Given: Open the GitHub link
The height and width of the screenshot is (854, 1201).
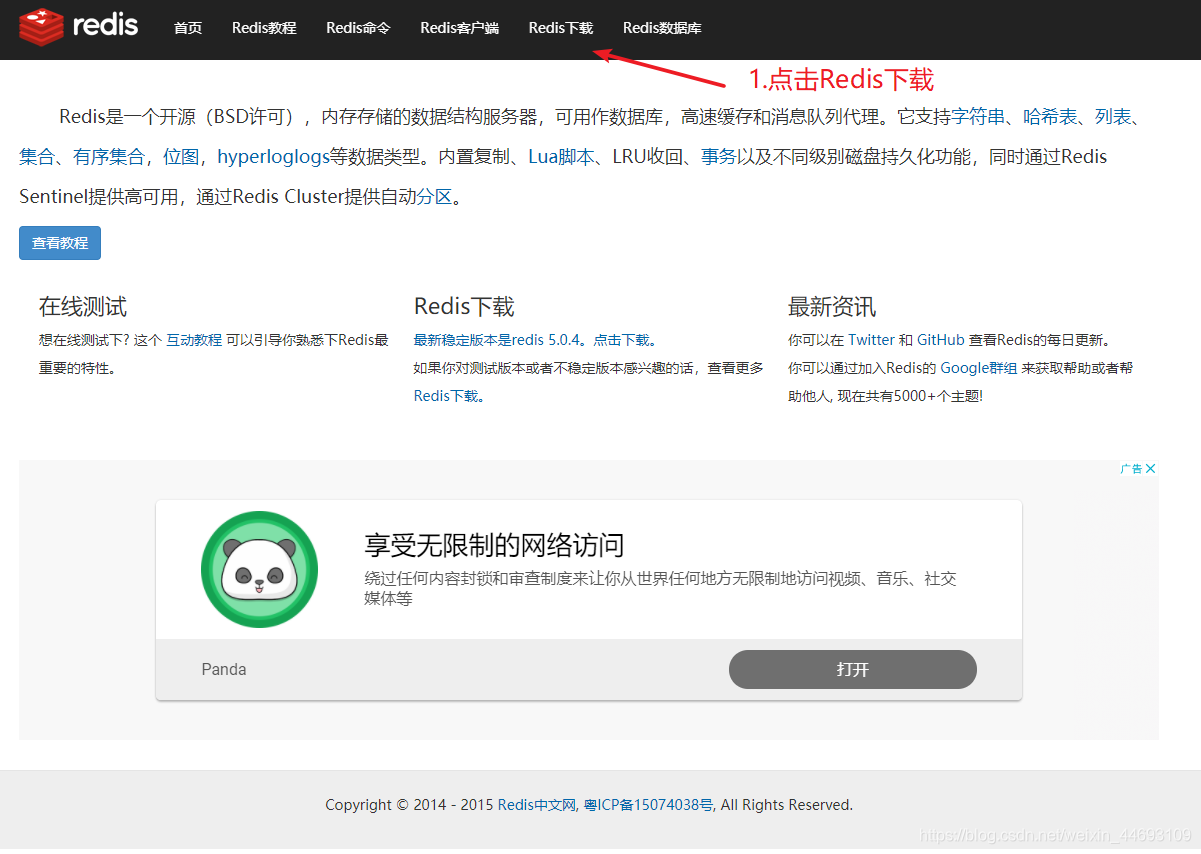Looking at the screenshot, I should (941, 340).
